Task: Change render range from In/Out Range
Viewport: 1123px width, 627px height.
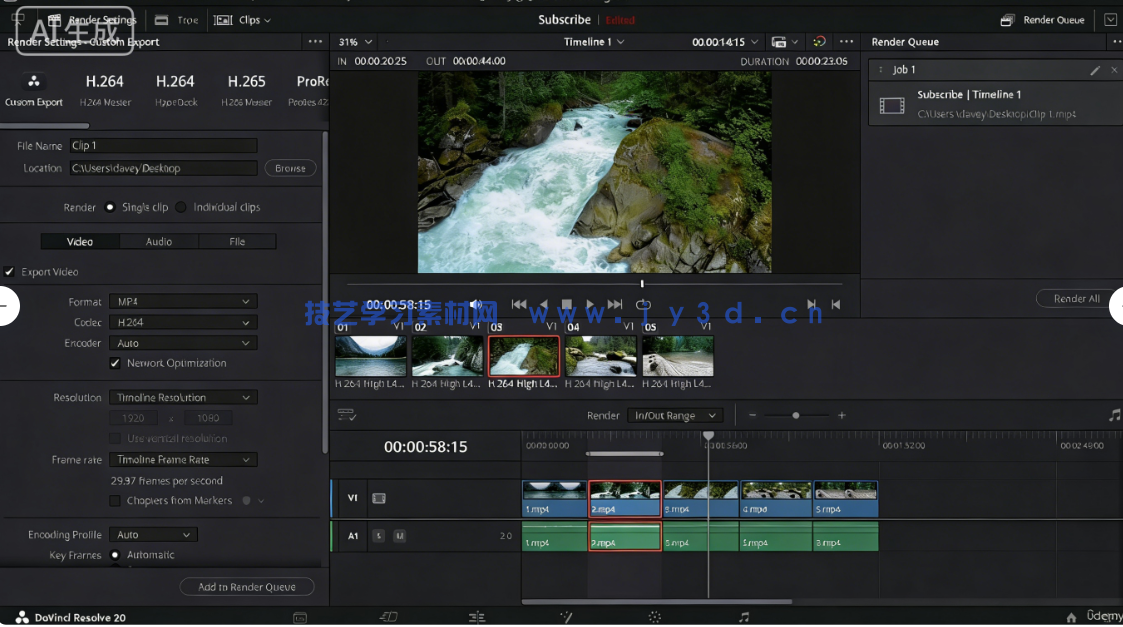Action: [675, 415]
